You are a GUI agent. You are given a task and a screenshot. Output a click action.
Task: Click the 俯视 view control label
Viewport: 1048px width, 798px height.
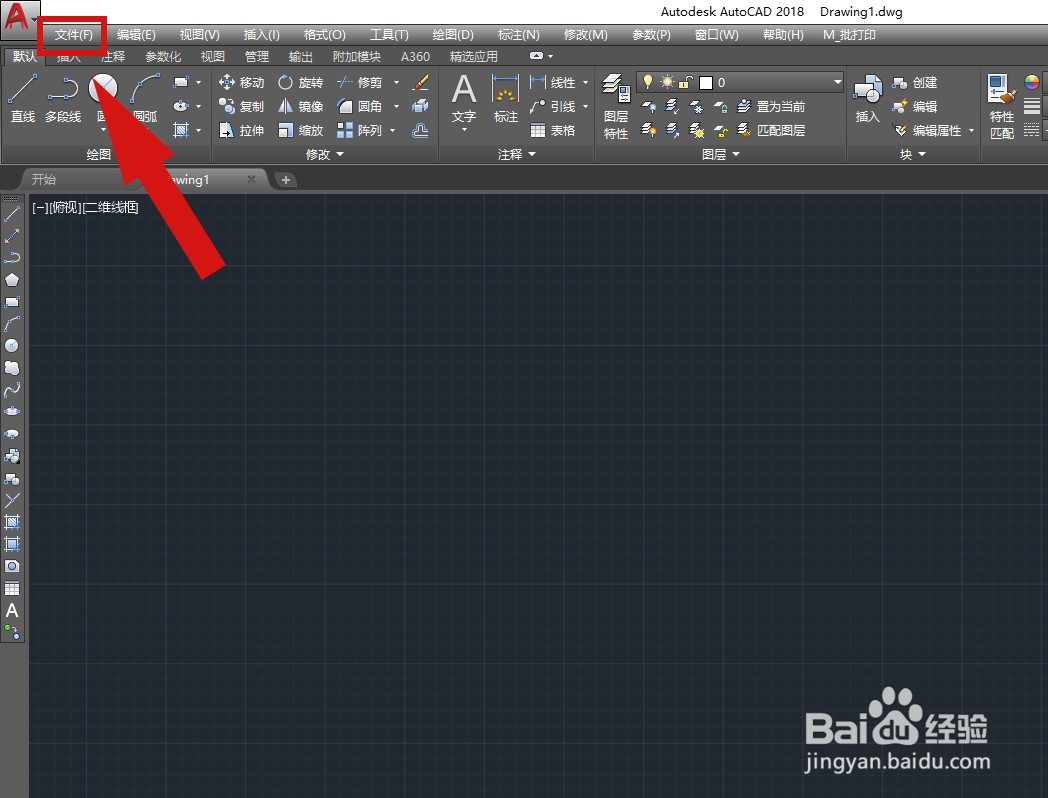point(66,207)
